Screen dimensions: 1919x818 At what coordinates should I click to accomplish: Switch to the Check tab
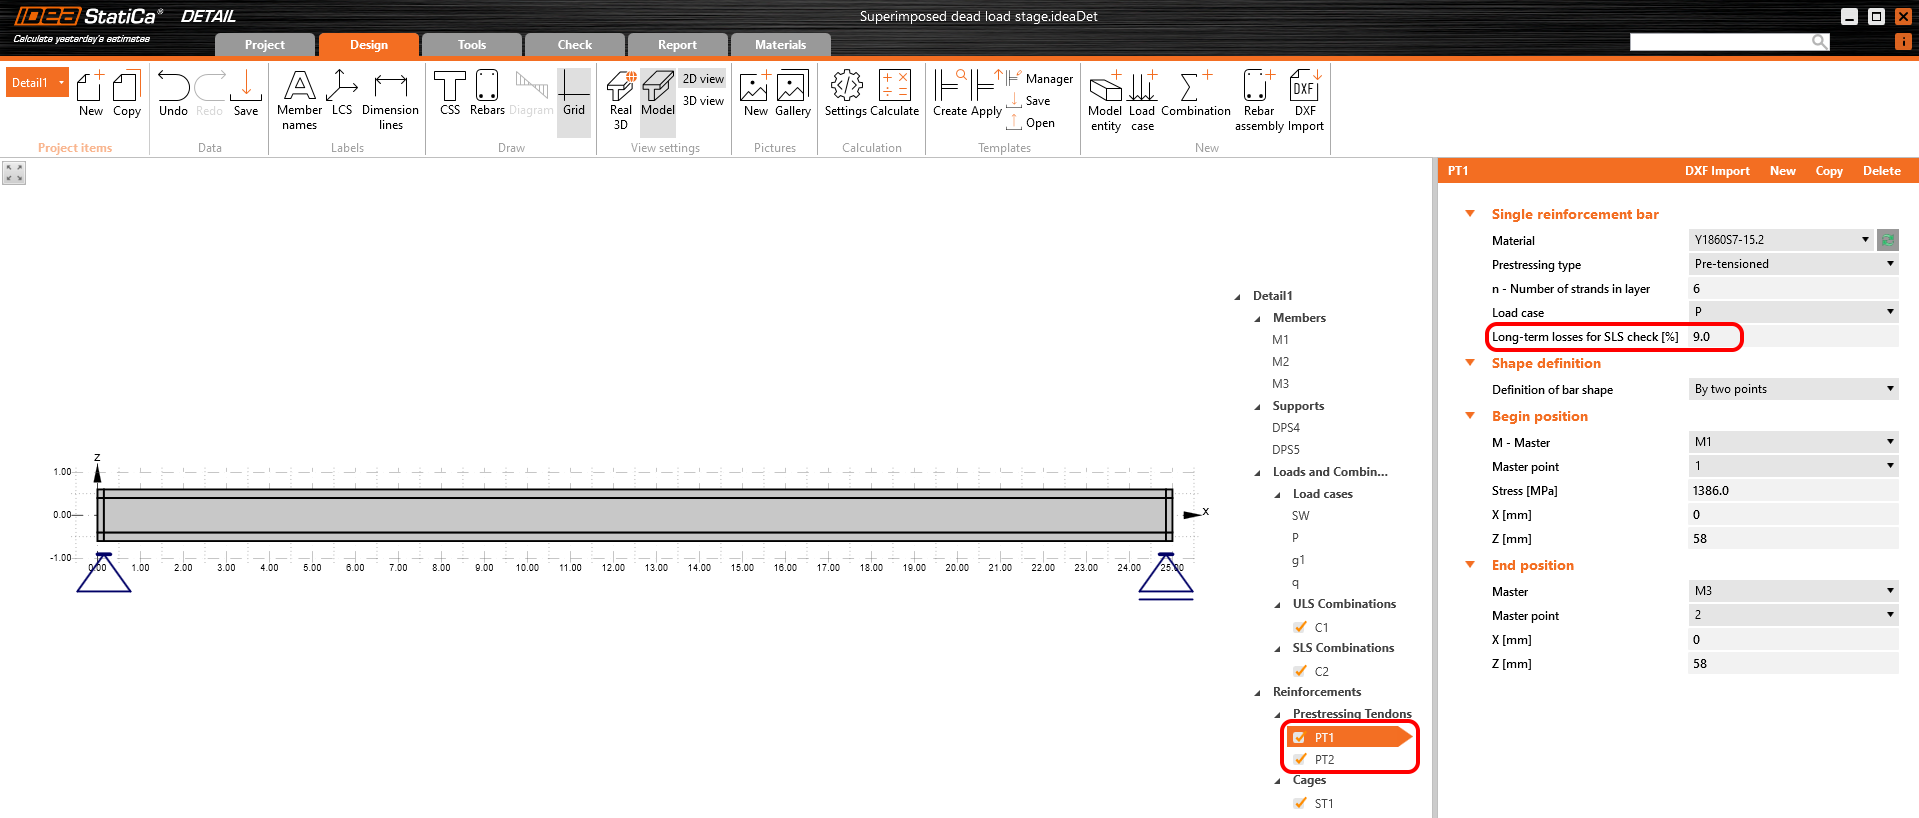tap(575, 45)
